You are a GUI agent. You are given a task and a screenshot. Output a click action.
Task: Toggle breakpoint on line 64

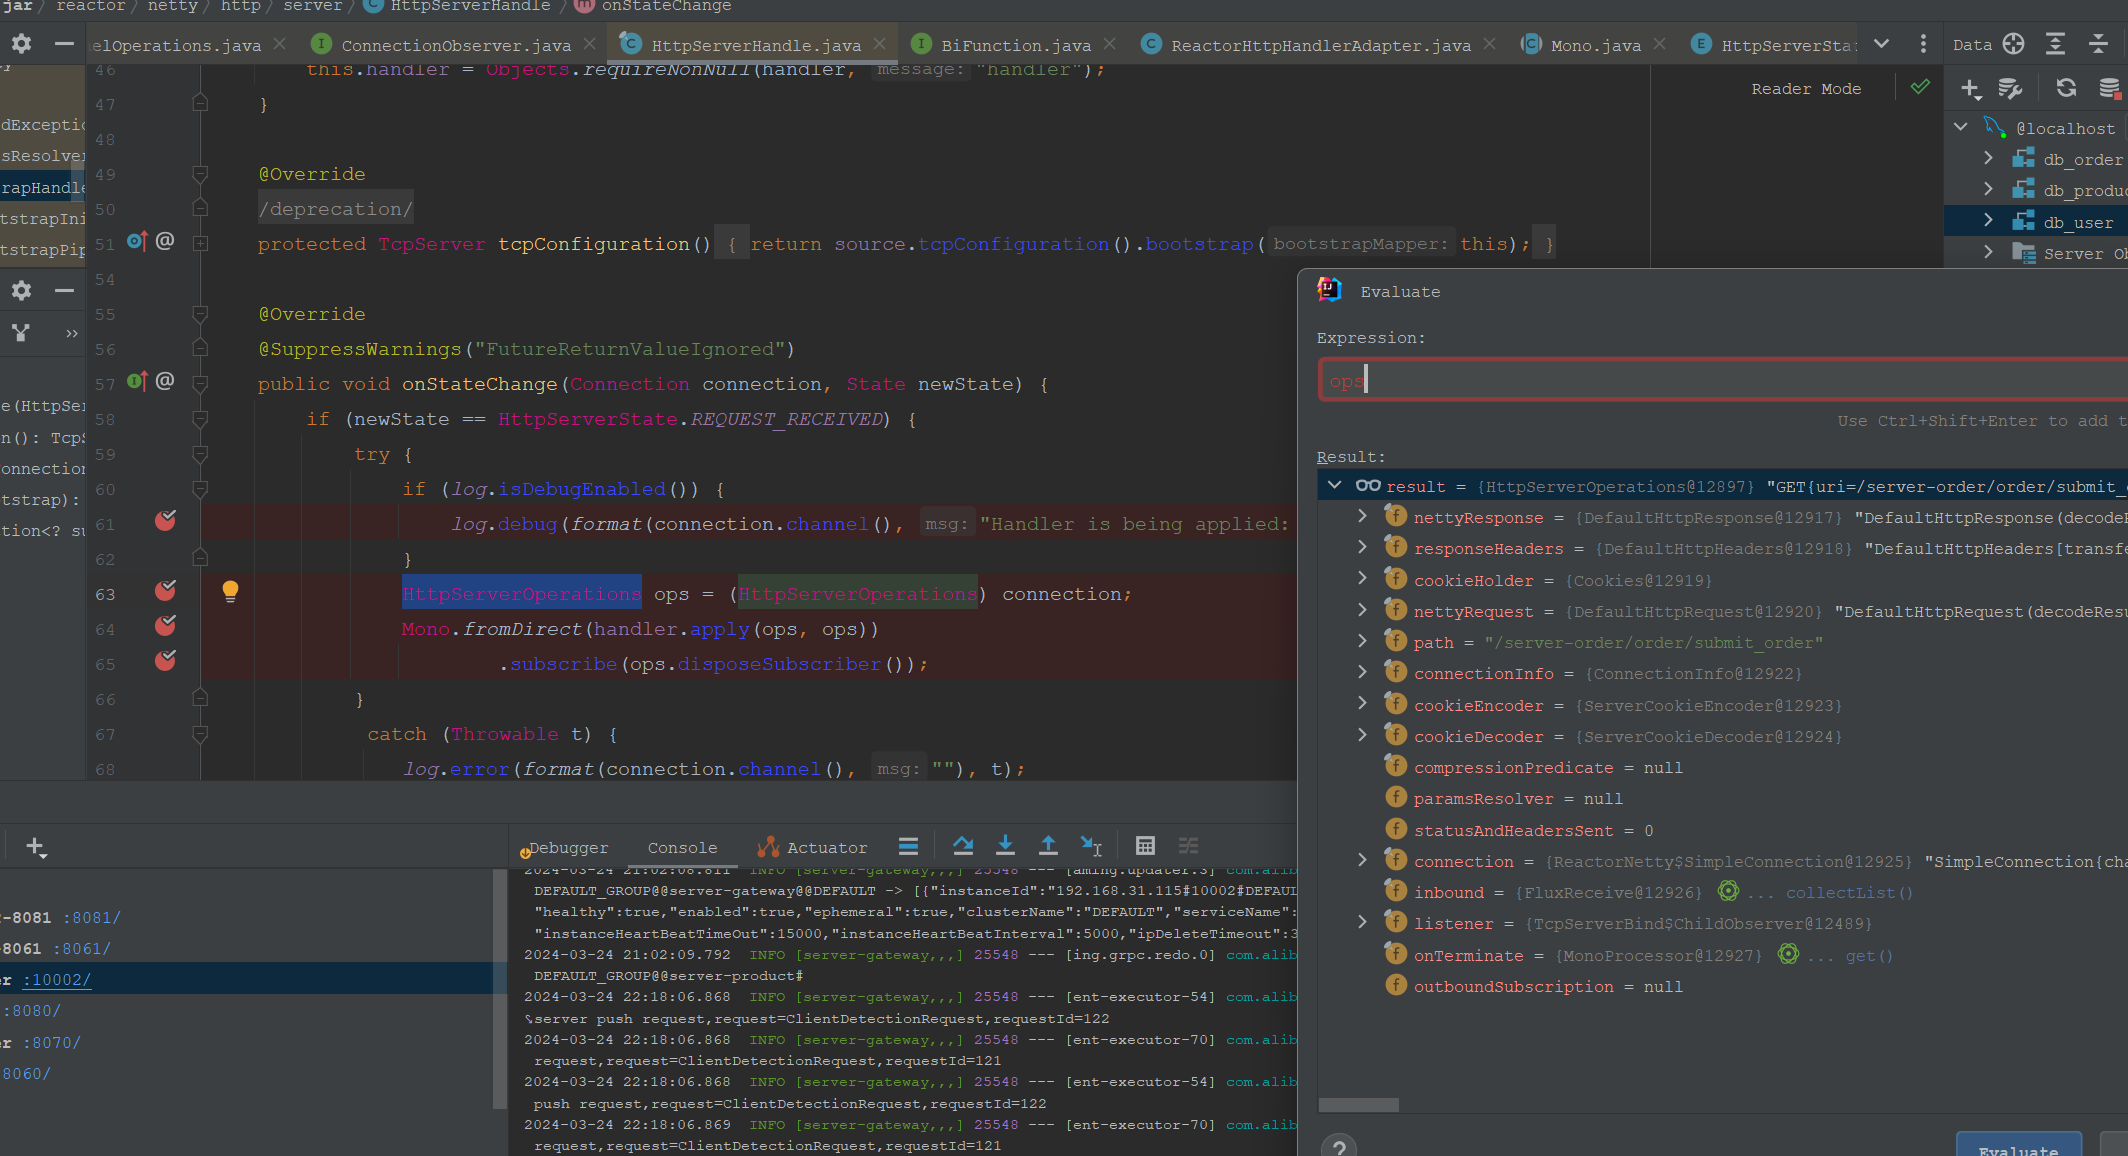[165, 626]
